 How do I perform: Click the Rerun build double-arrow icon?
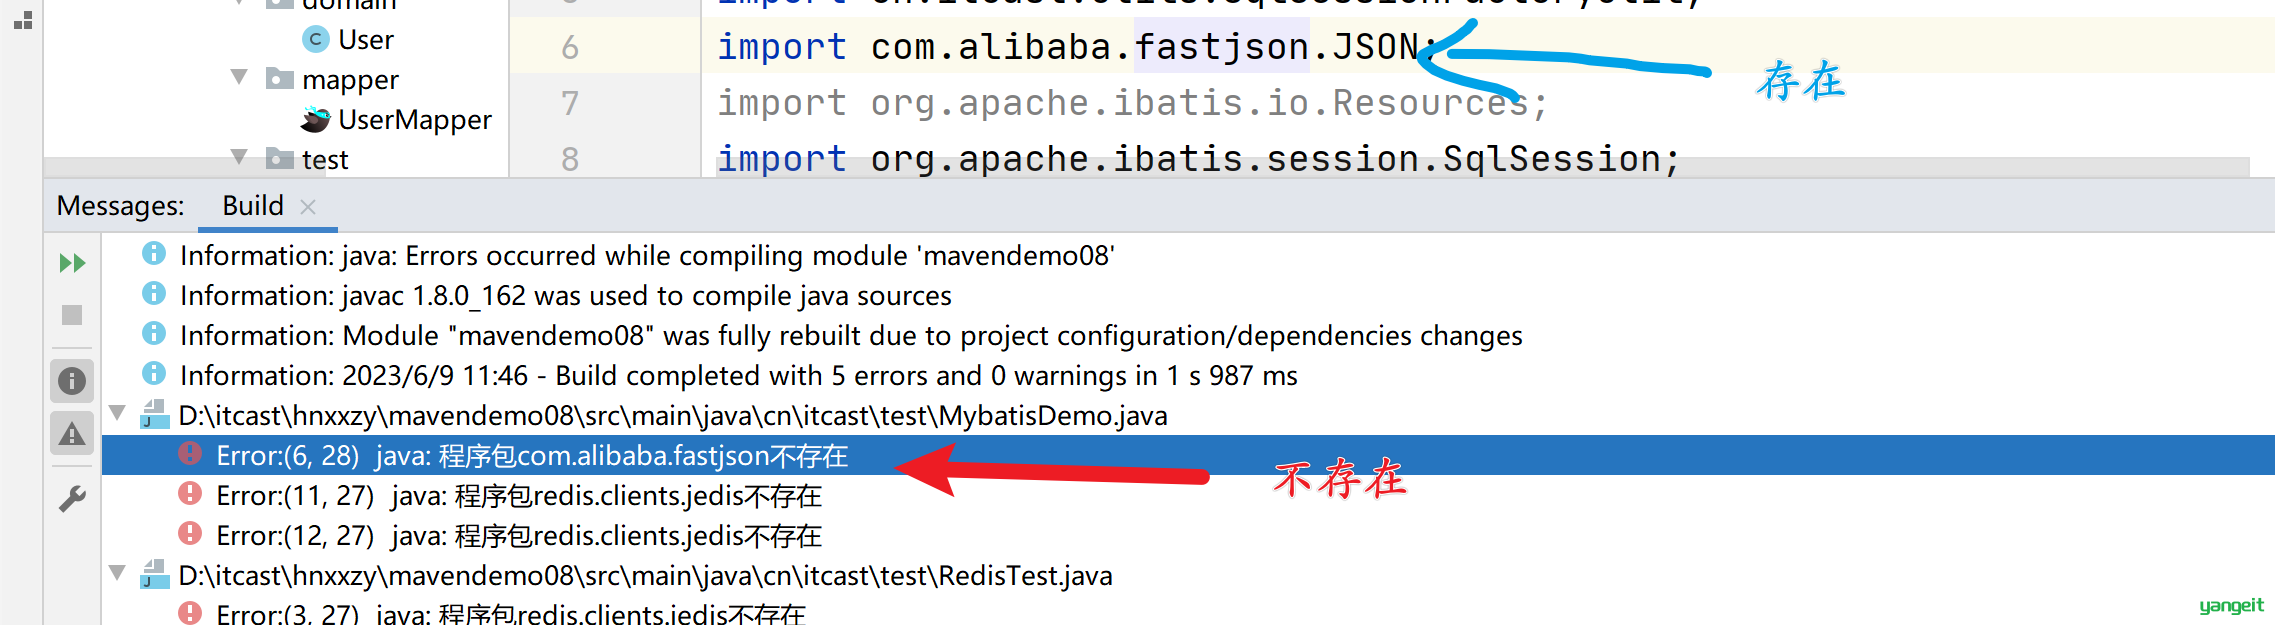point(72,263)
